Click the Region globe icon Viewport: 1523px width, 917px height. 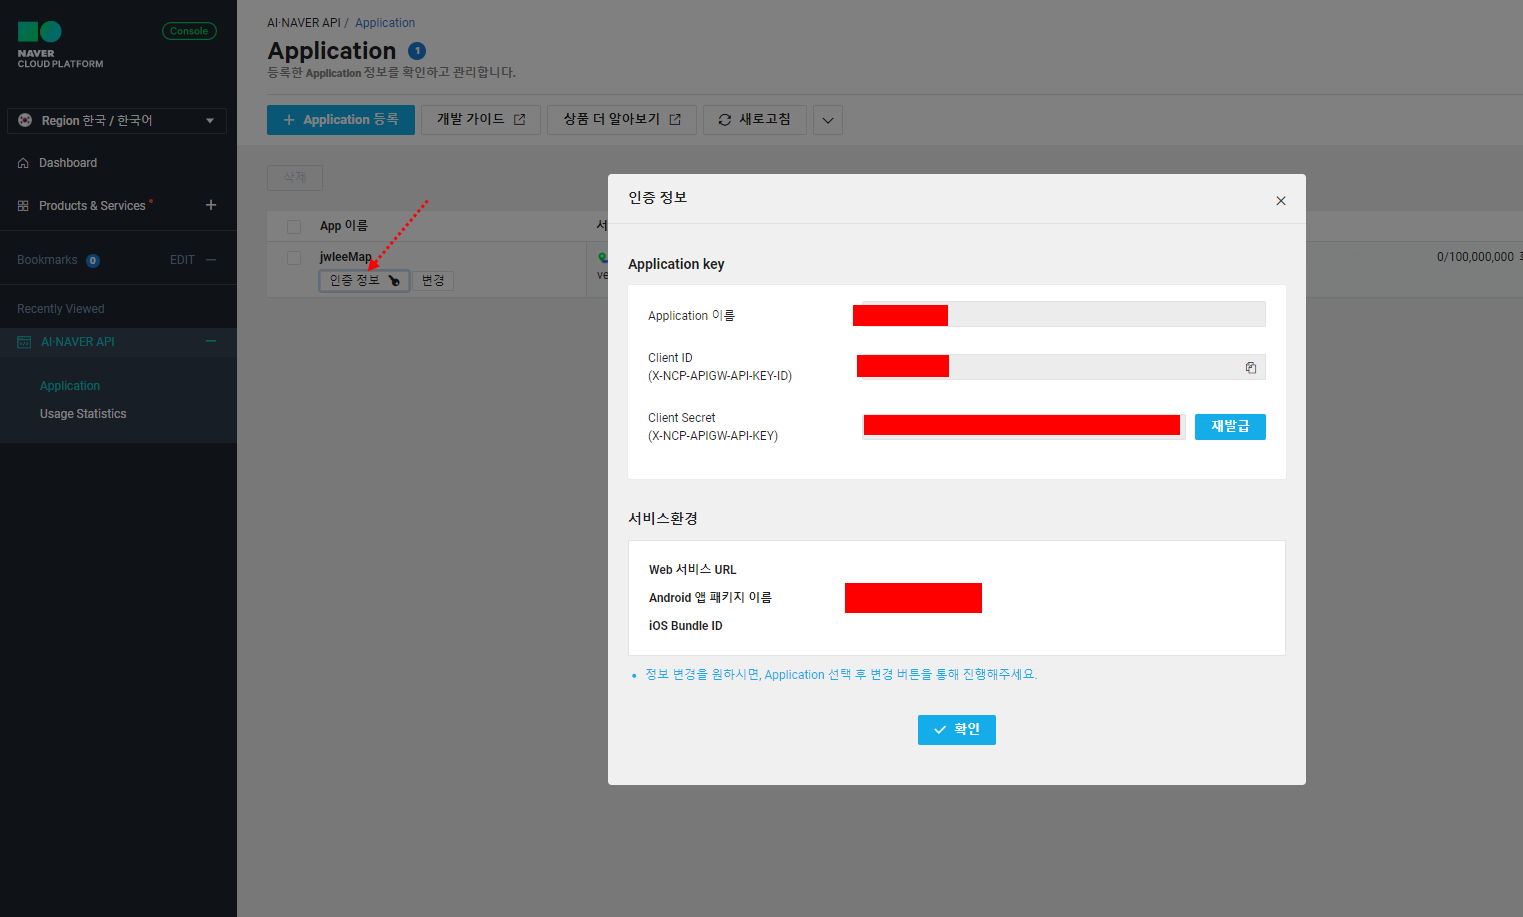tap(25, 120)
